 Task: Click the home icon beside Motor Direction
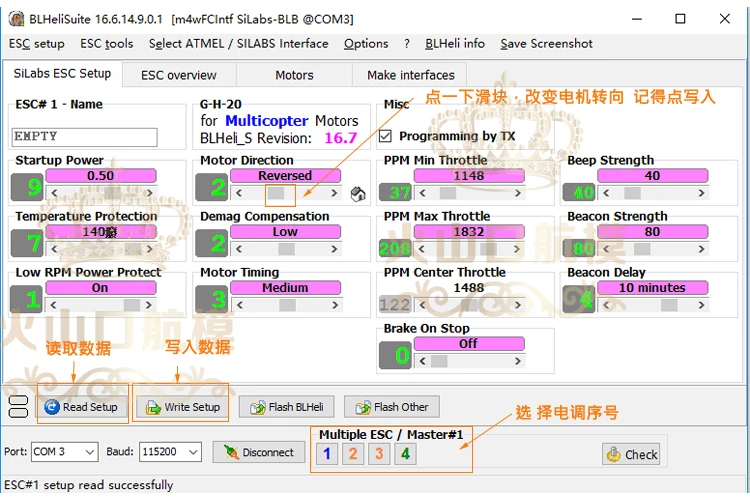(358, 194)
